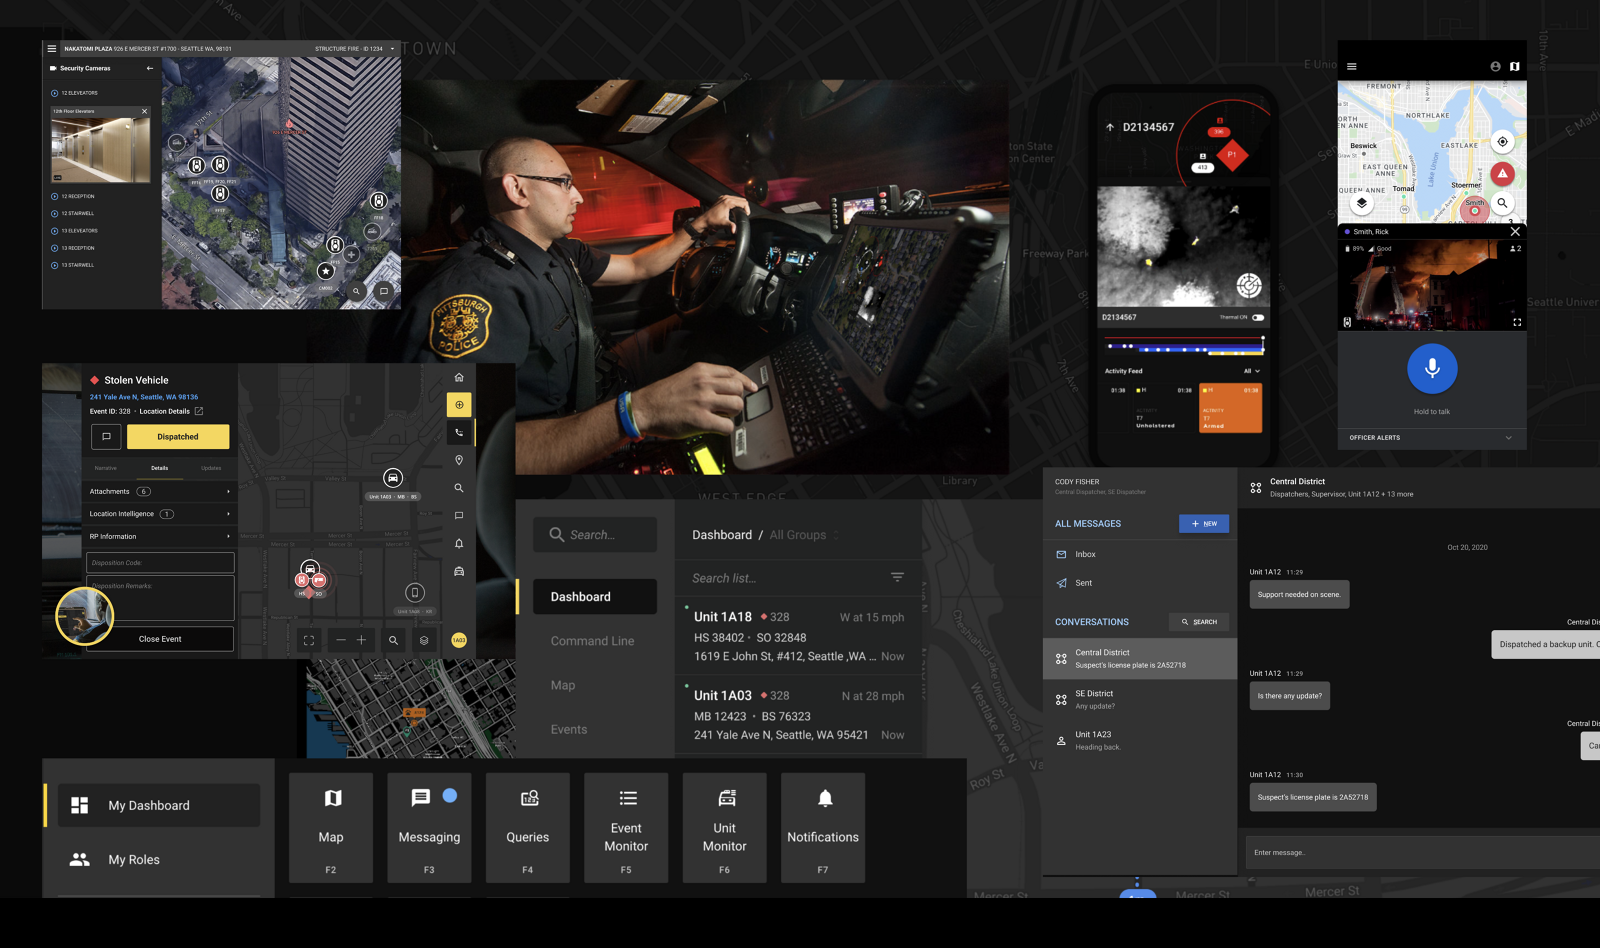
Task: Select the police car icon in sidebar
Action: tap(459, 571)
